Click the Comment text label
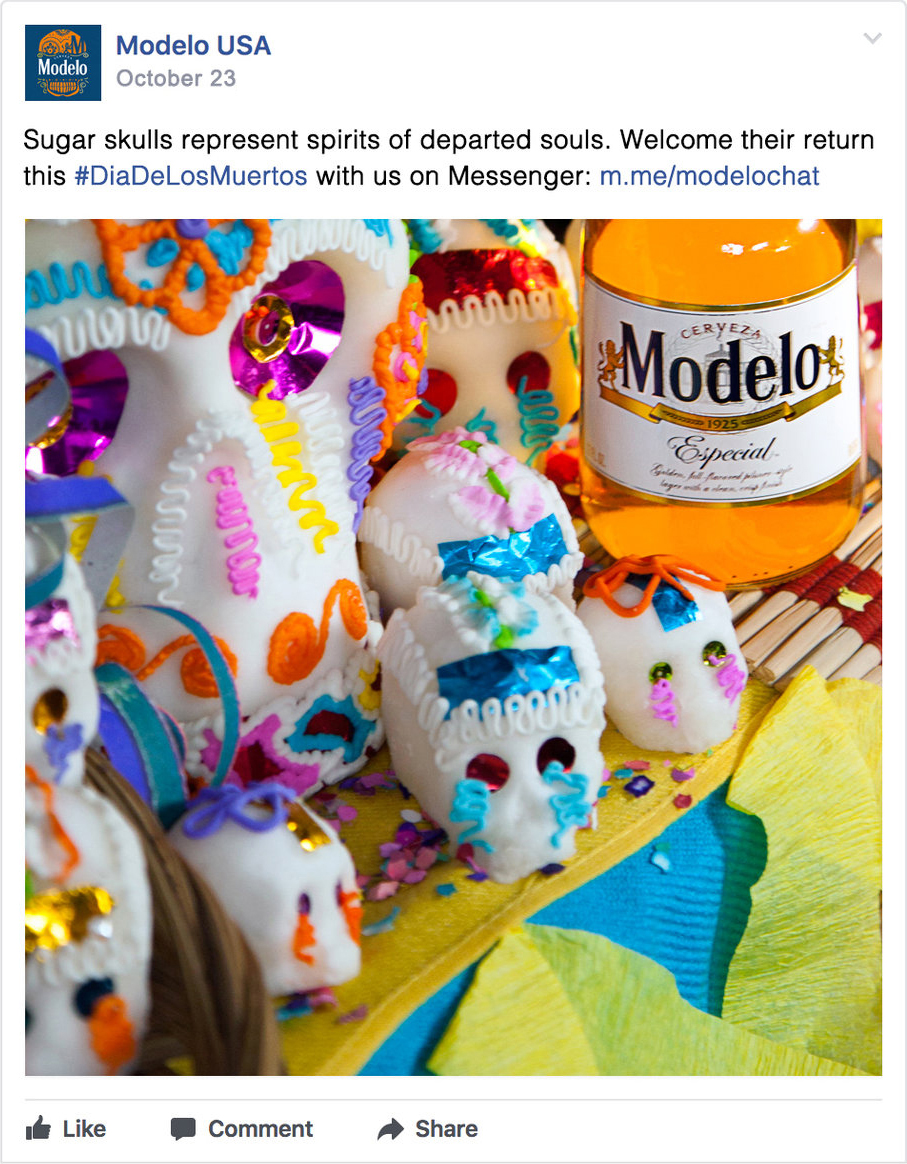 point(261,1129)
